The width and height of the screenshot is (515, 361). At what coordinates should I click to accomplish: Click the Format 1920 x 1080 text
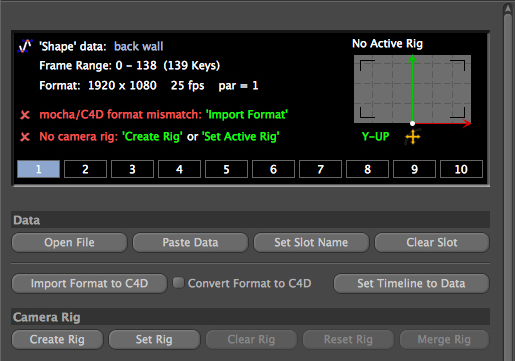coord(98,86)
